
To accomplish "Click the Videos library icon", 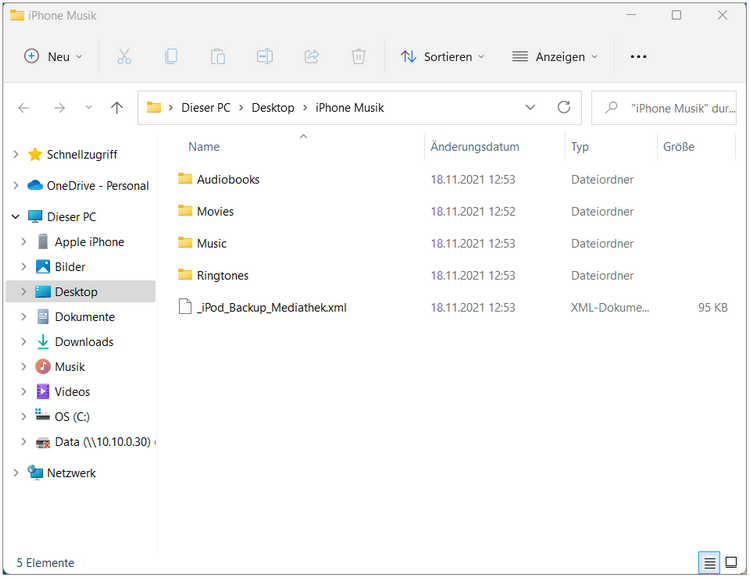I will point(43,391).
